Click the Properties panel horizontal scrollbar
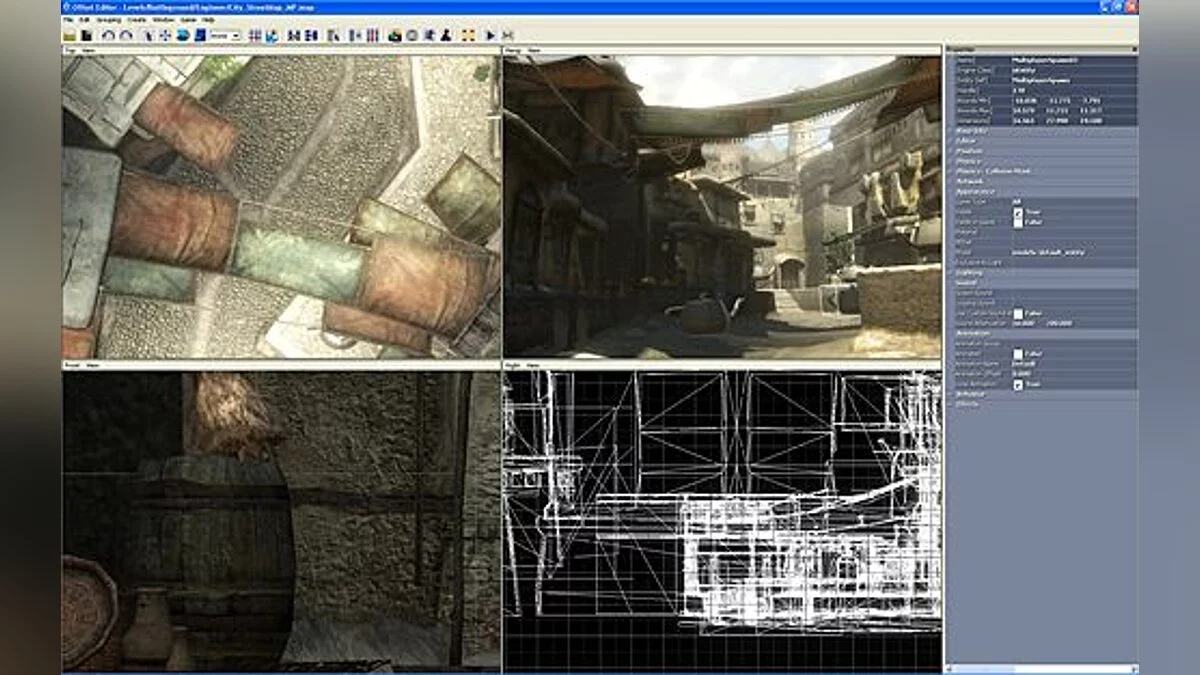The height and width of the screenshot is (675, 1200). tap(1041, 668)
